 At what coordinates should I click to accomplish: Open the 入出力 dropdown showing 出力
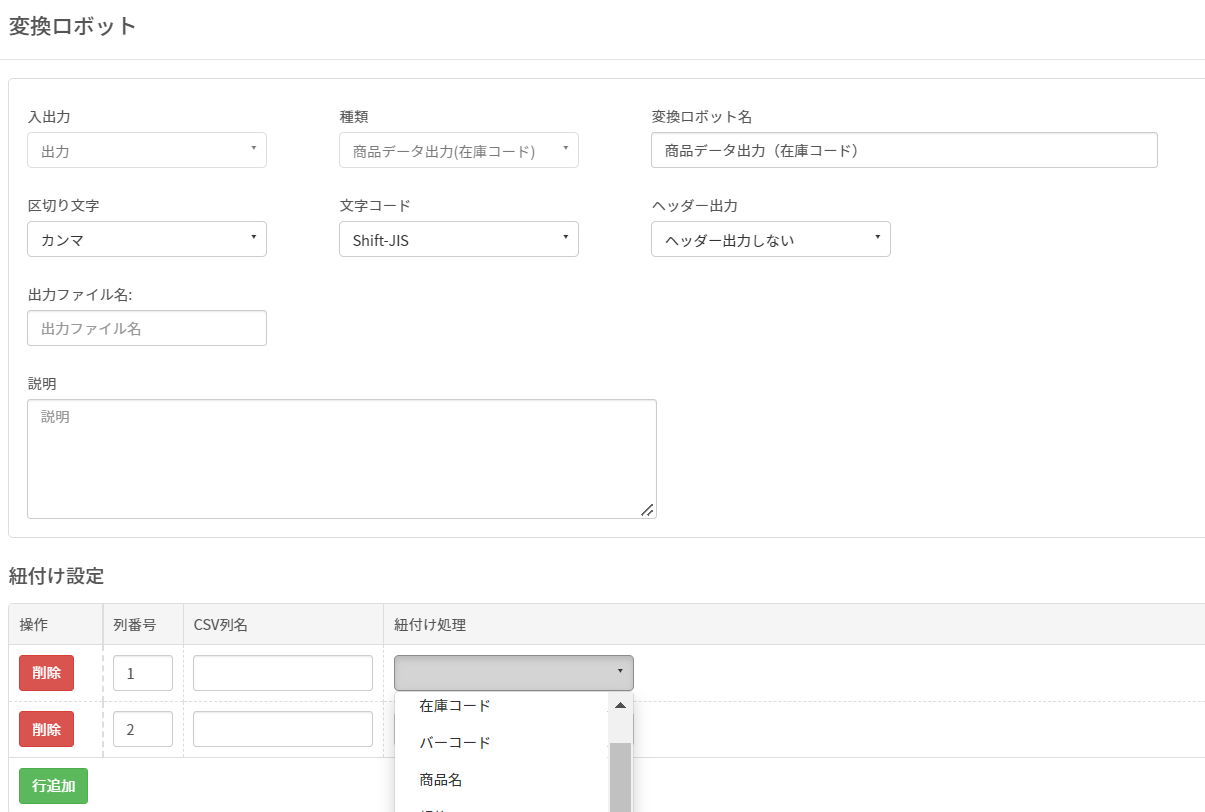[147, 150]
